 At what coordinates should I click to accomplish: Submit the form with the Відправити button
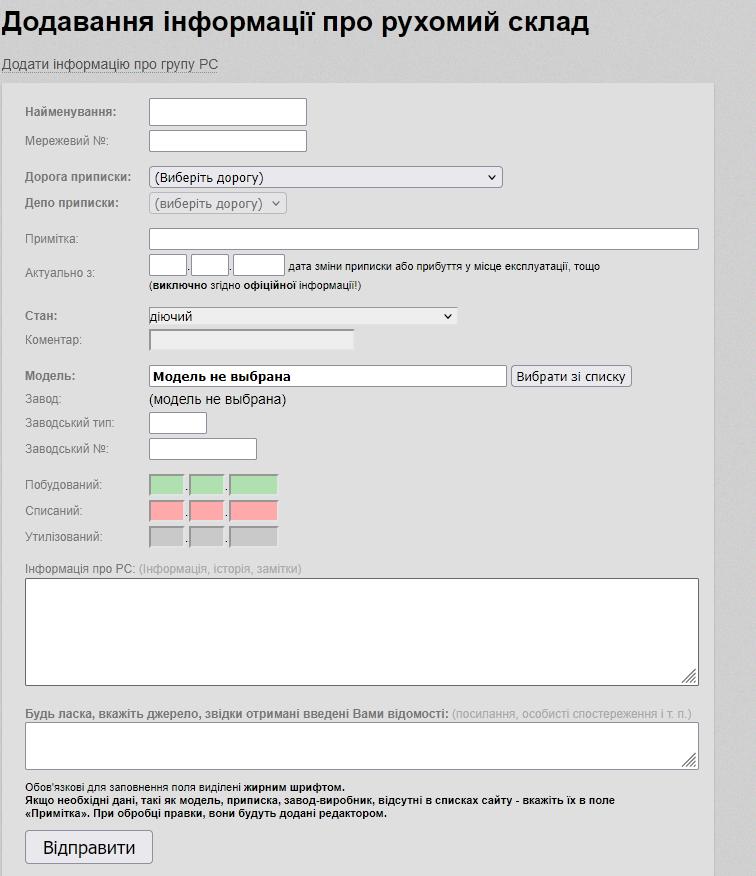pyautogui.click(x=89, y=847)
